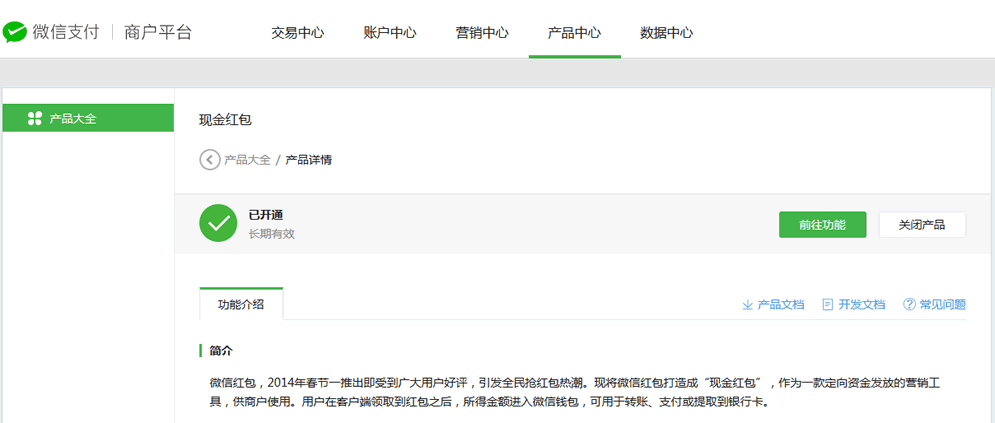This screenshot has width=995, height=423.
Task: Click the green checkmark status icon
Action: 218,223
